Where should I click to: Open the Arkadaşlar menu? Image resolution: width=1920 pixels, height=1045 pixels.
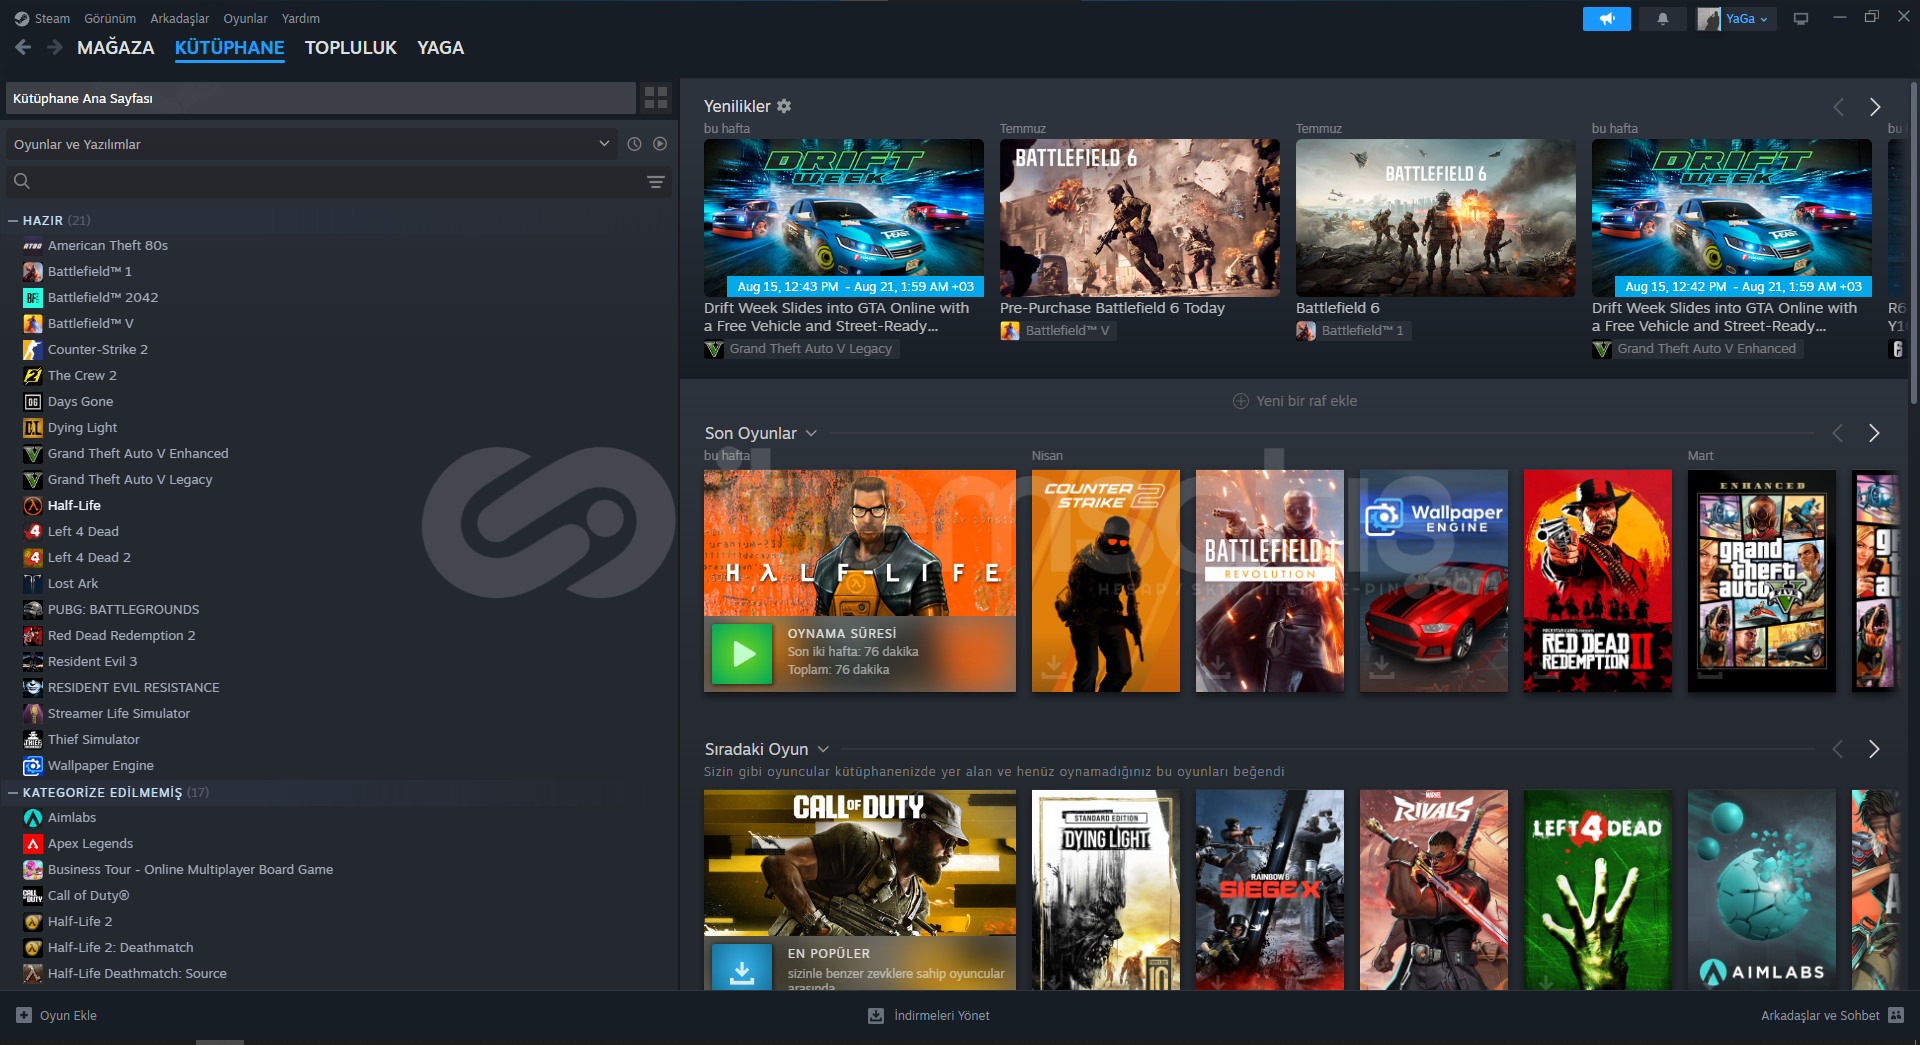click(180, 18)
